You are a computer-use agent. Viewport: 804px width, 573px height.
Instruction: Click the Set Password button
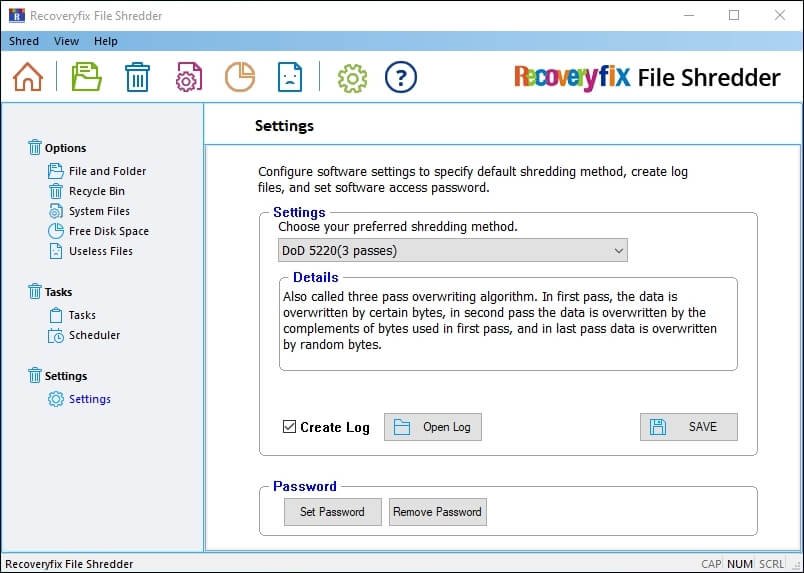(332, 511)
